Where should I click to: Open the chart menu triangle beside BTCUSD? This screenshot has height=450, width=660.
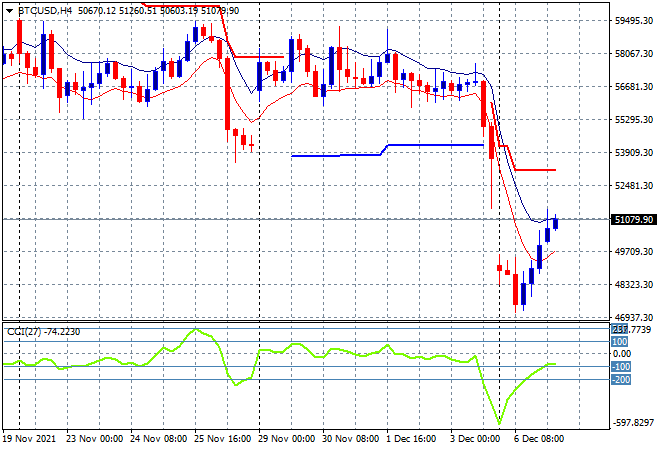(9, 9)
